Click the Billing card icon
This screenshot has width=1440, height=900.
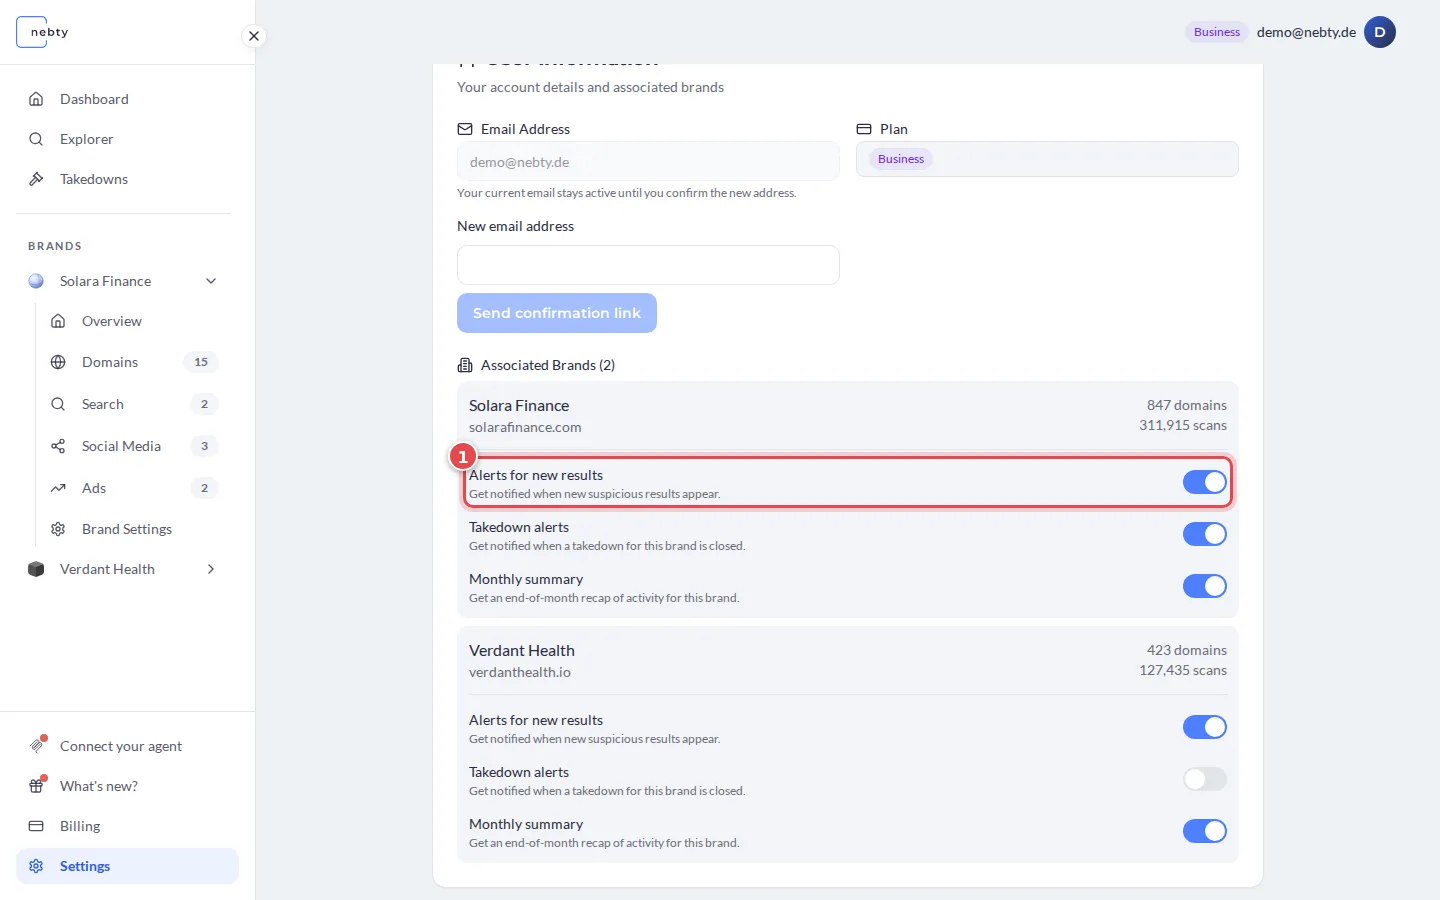pos(36,826)
